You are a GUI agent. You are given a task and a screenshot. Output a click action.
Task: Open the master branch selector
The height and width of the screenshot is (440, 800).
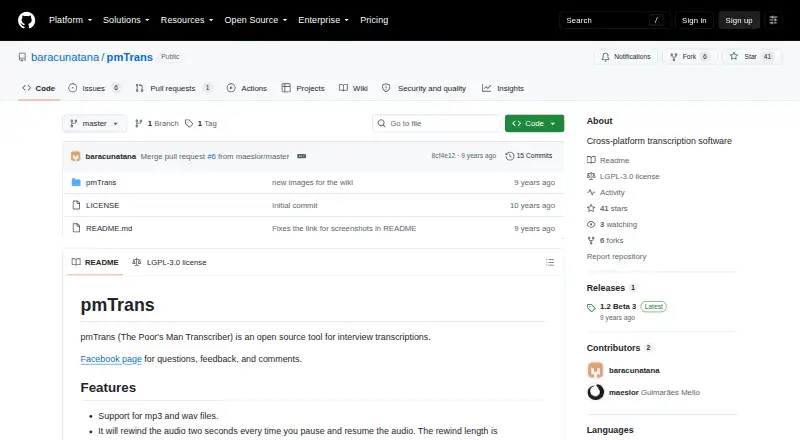tap(94, 124)
